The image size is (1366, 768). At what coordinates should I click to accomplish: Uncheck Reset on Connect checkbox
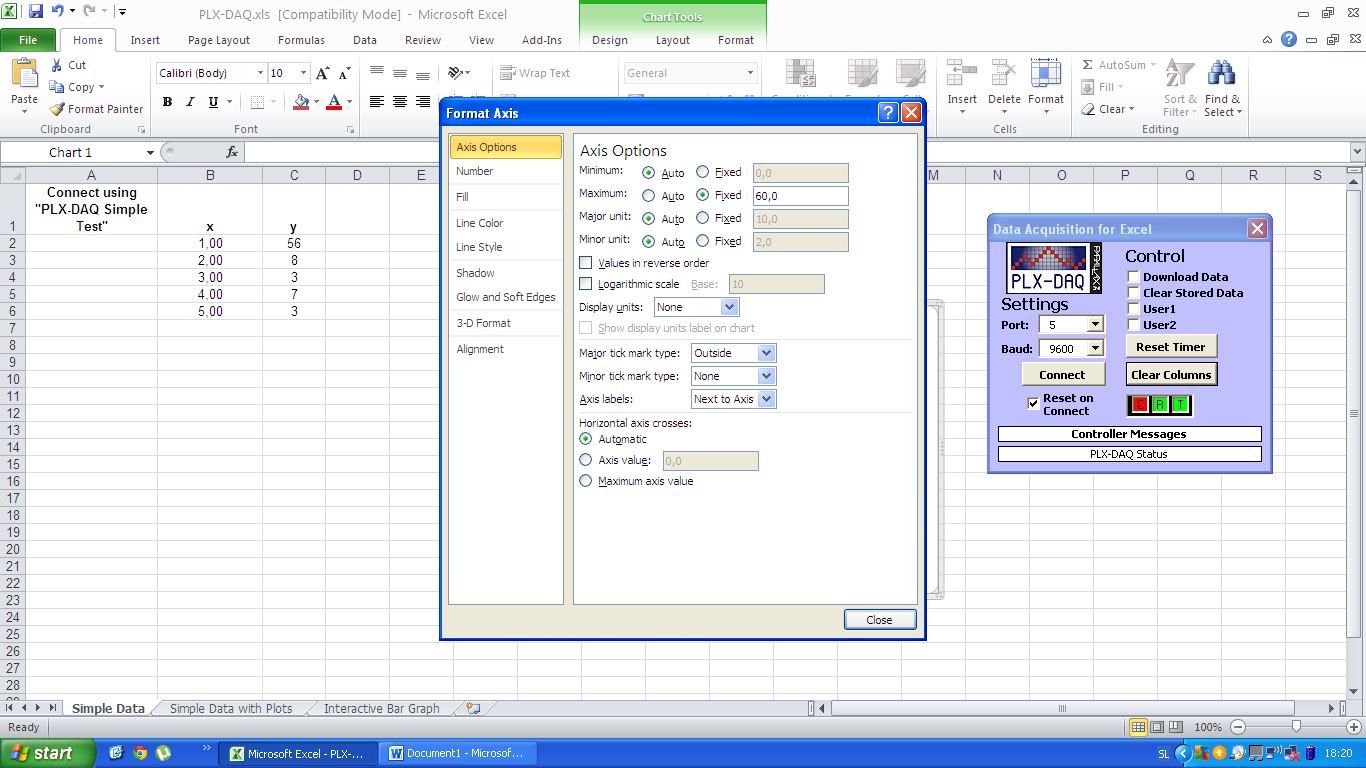[x=1034, y=404]
